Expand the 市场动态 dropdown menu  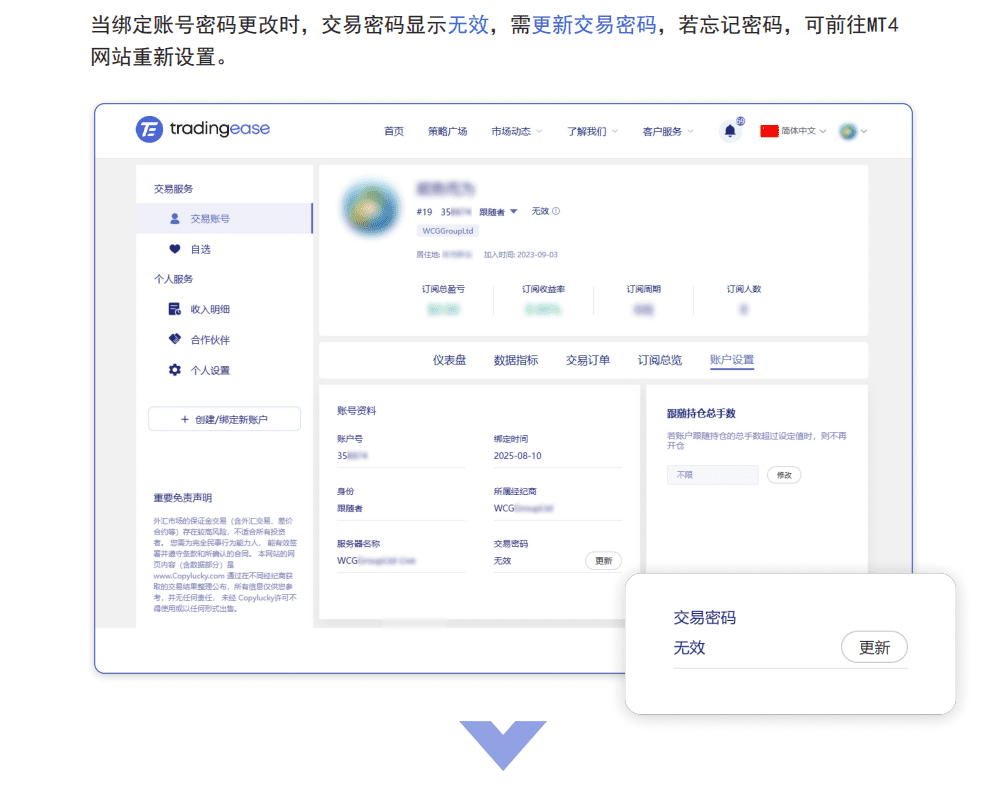tap(516, 131)
